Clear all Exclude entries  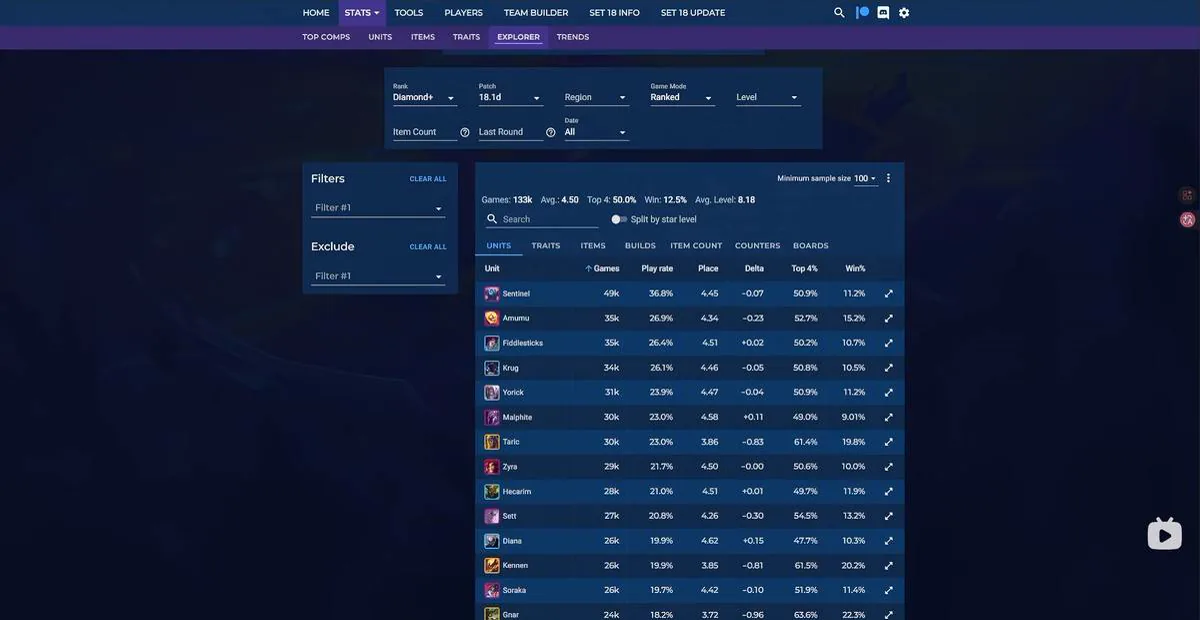point(428,247)
